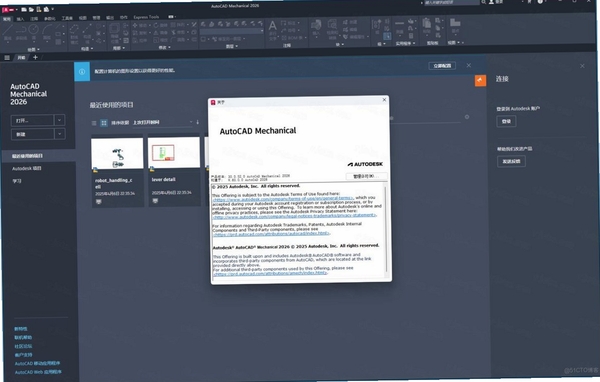600x382 pixels.
Task: Expand the Draw panel in the ribbon
Action: (x=33, y=49)
